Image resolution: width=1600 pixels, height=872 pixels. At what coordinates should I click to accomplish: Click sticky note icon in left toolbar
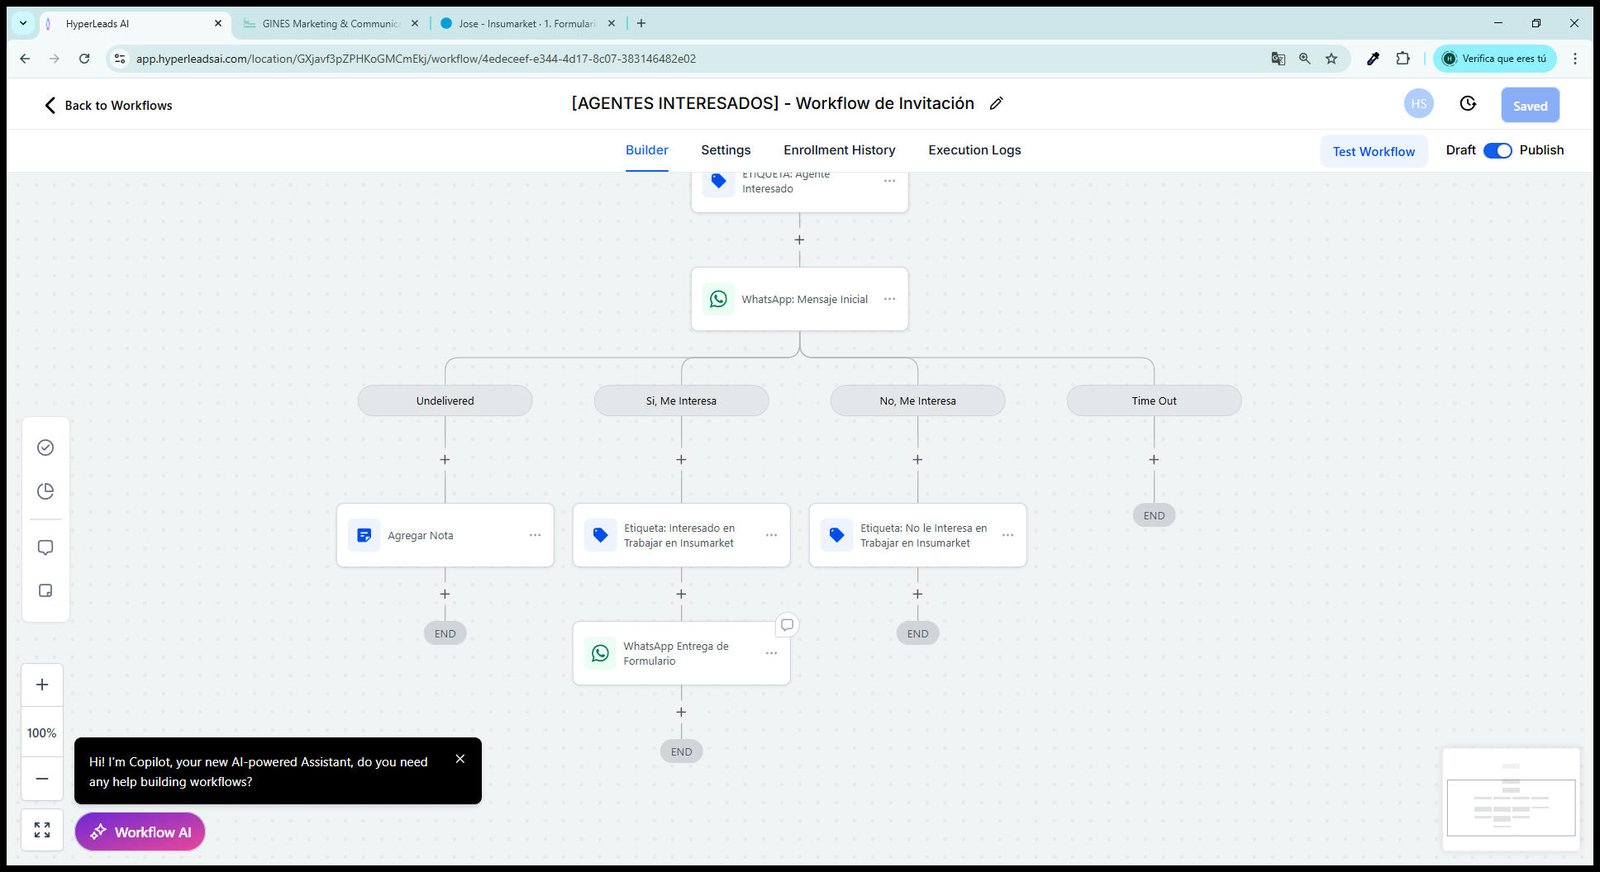pos(45,591)
